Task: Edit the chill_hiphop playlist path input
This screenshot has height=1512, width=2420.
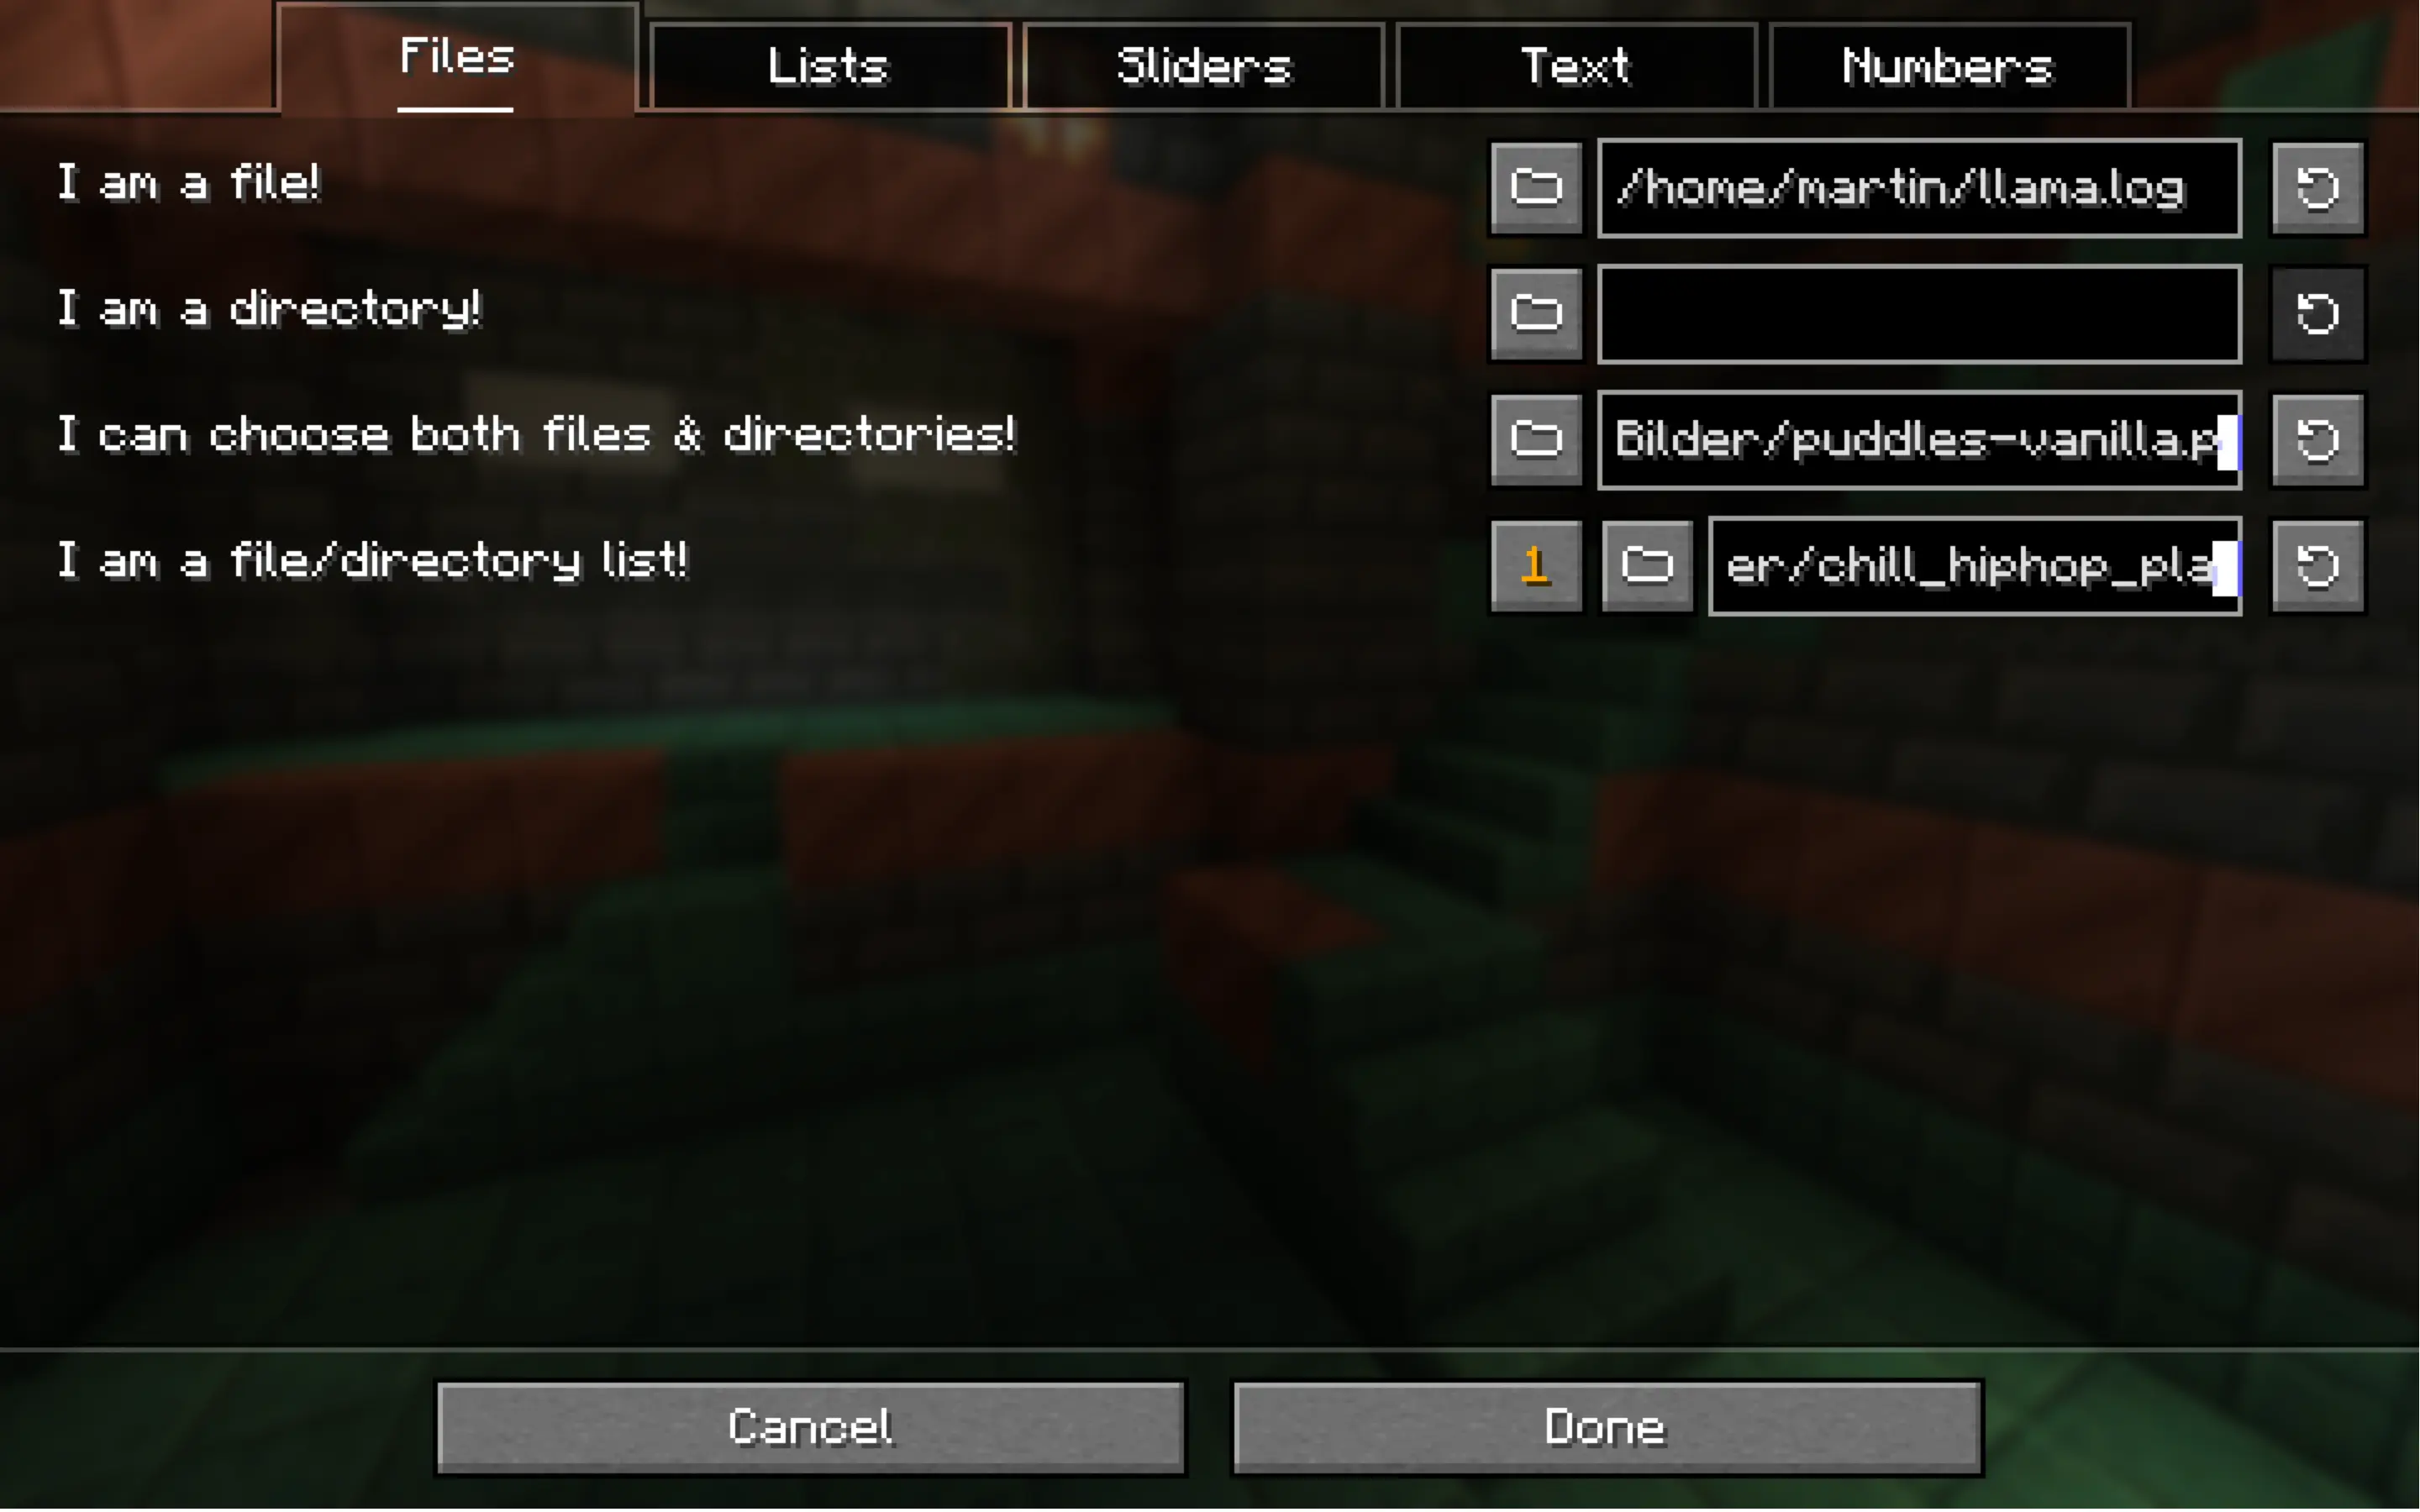Action: pos(1972,563)
